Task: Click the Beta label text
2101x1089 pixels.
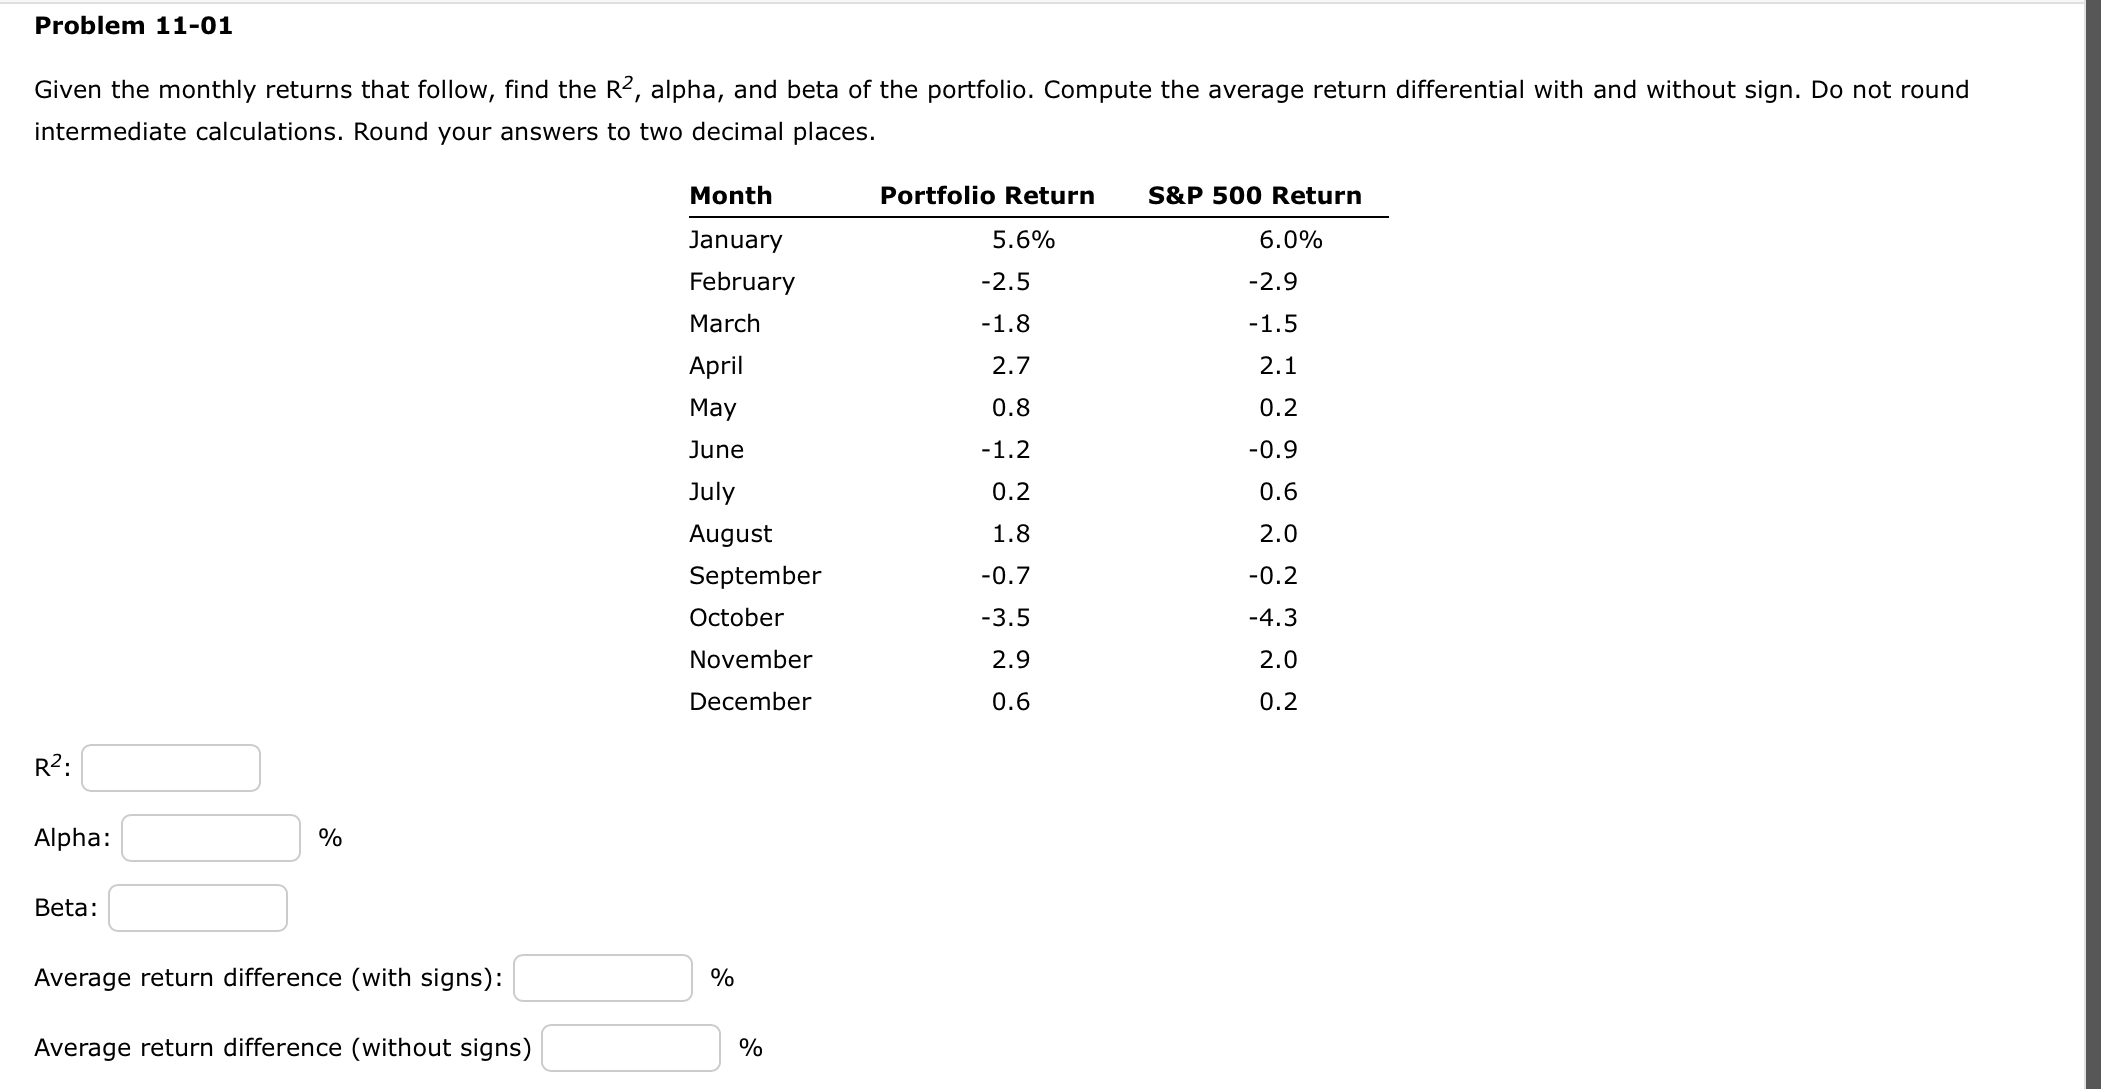Action: 64,908
